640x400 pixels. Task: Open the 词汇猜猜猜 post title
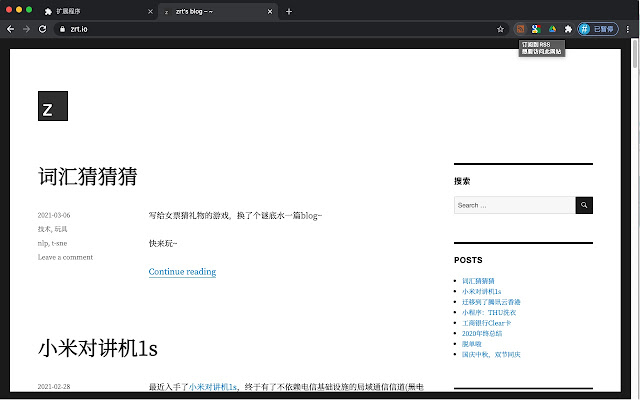pos(88,176)
